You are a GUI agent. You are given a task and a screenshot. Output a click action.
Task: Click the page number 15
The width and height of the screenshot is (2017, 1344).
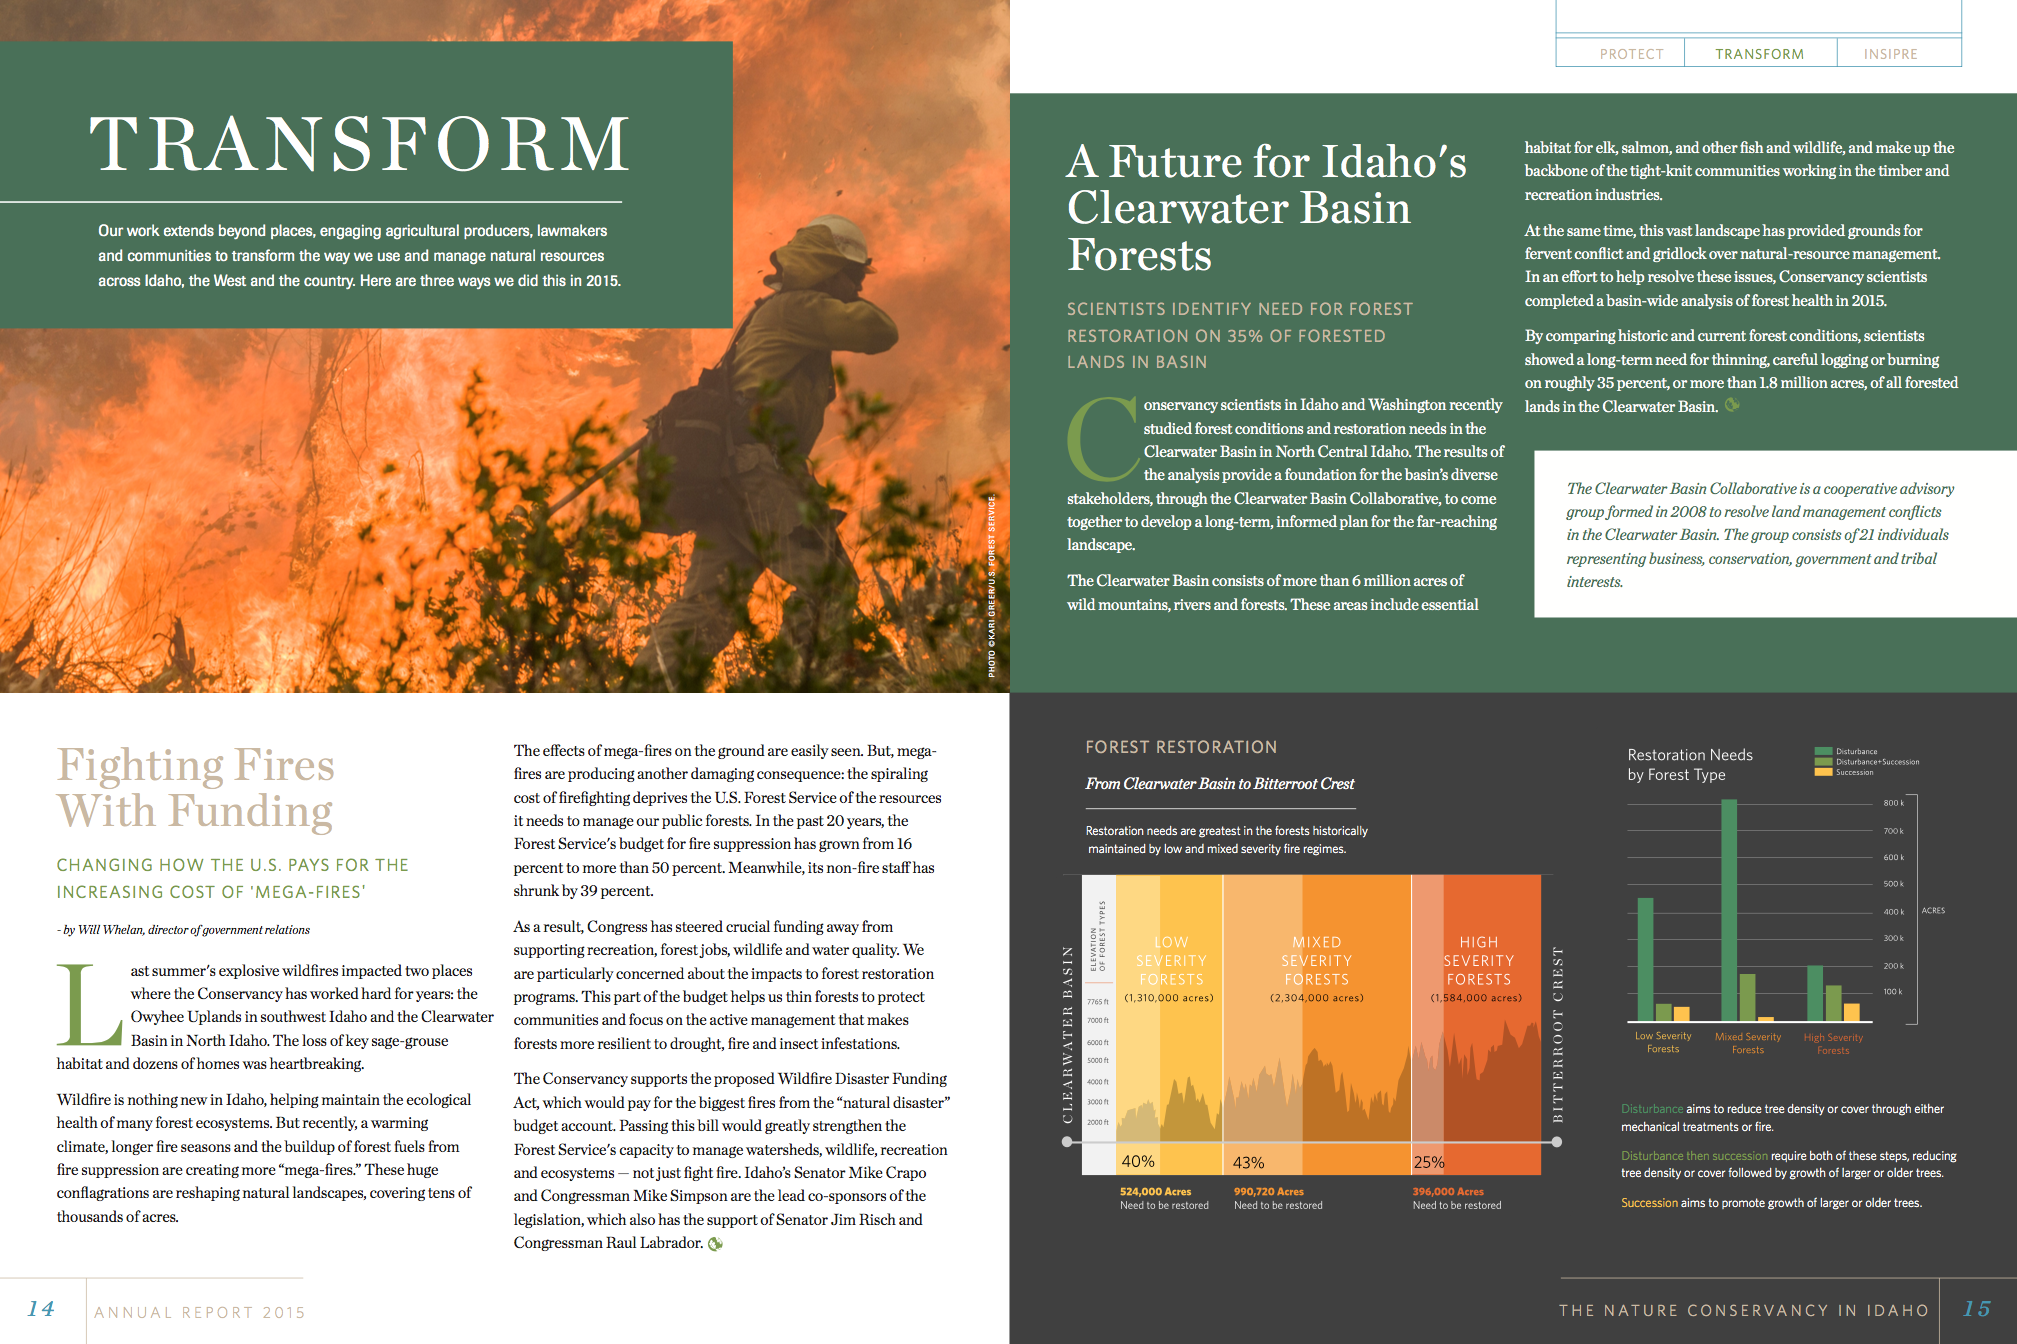coord(1976,1309)
